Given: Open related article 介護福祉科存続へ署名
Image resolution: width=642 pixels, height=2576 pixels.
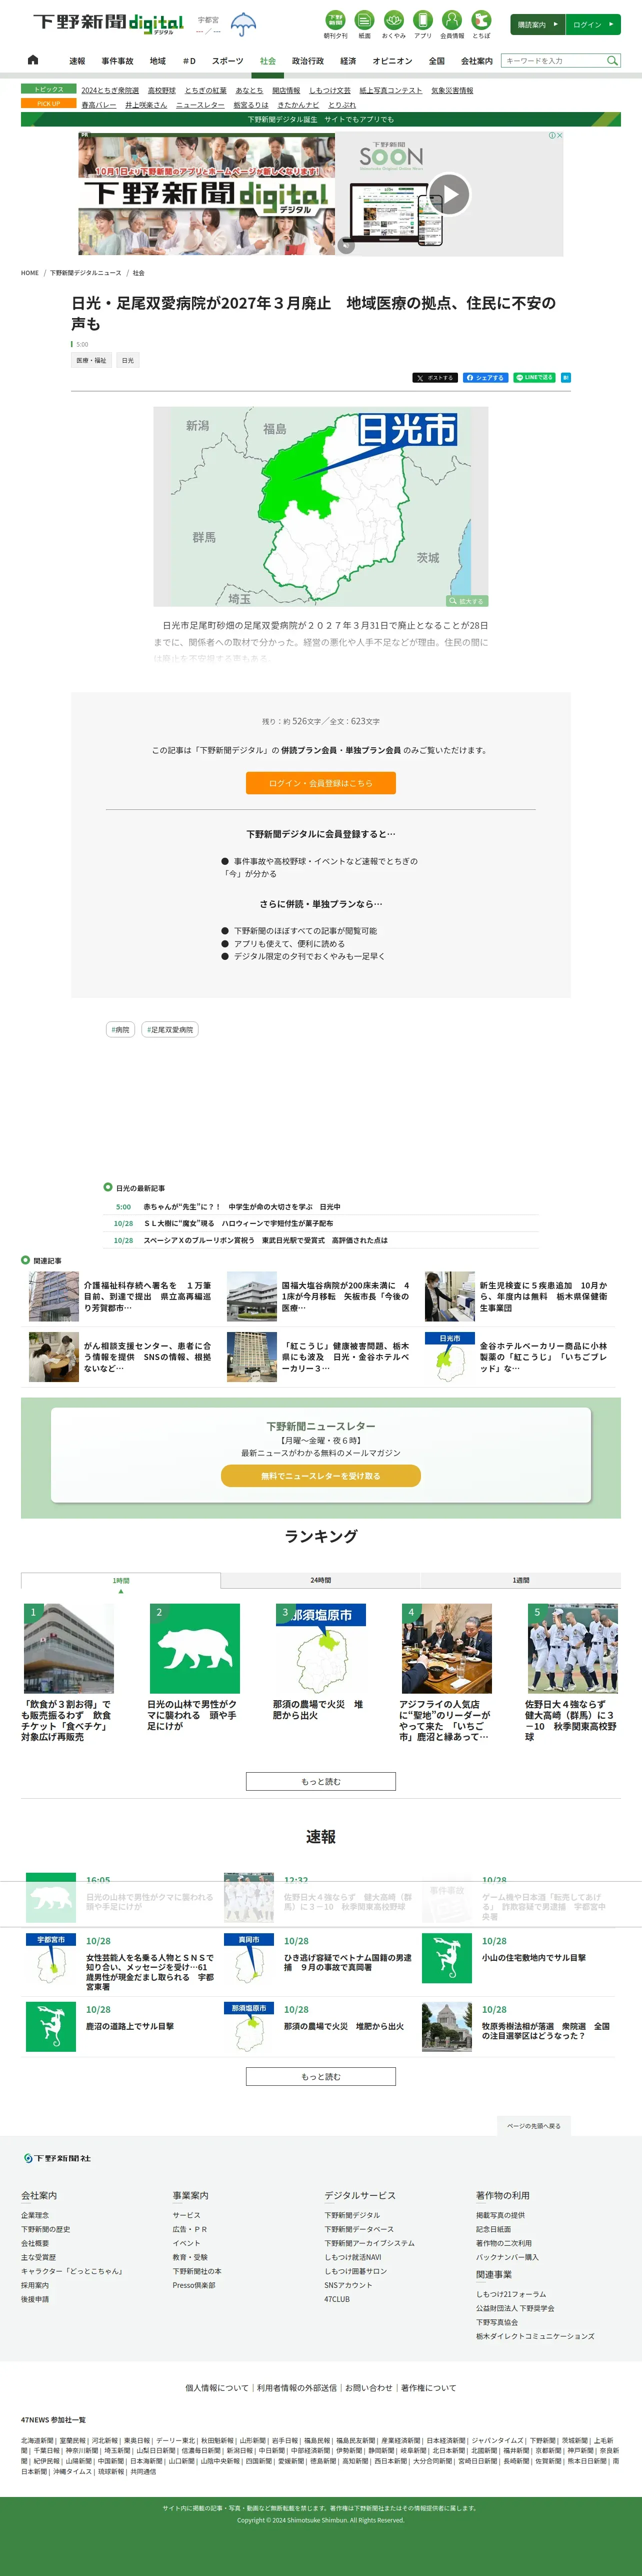Looking at the screenshot, I should click(x=148, y=1297).
